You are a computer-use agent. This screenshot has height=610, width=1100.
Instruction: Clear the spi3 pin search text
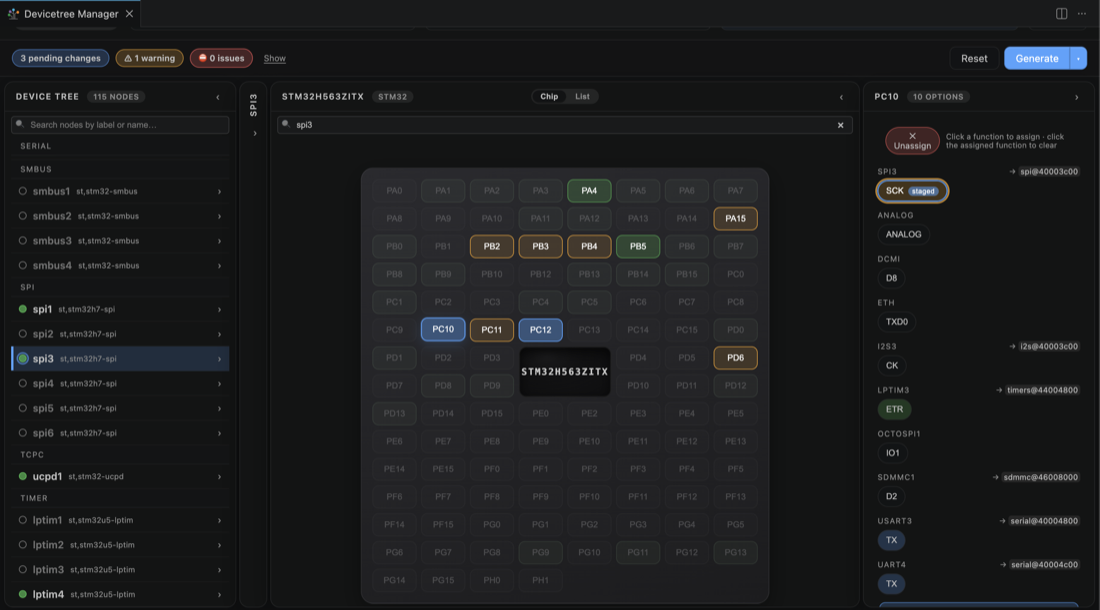[x=840, y=125]
